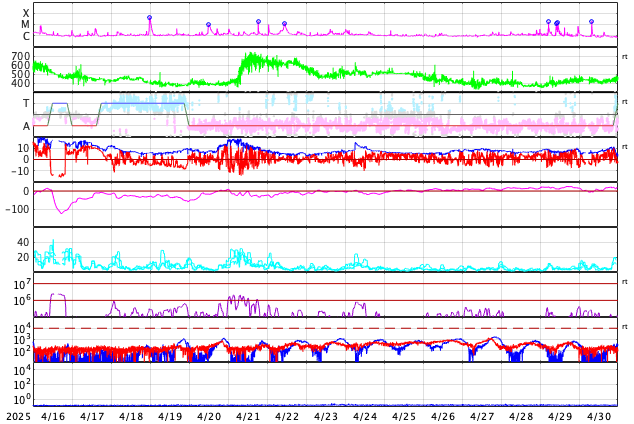This screenshot has height=424, width=634.
Task: Select the 4/29 date label
Action: [x=560, y=416]
